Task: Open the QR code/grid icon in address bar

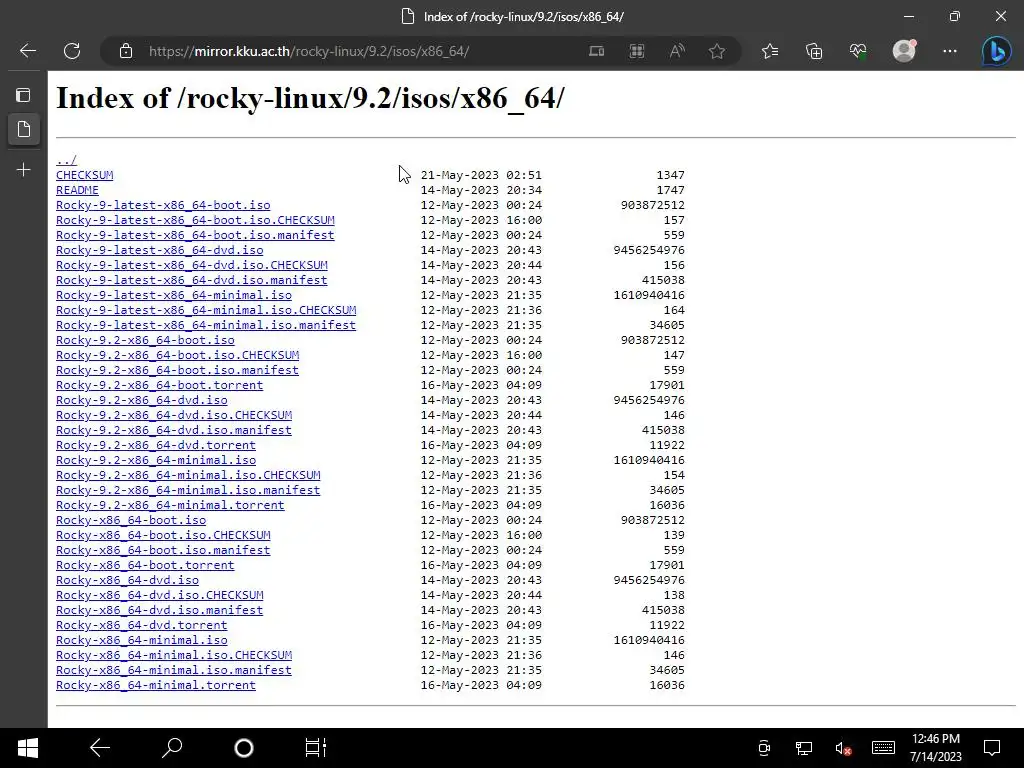Action: coord(637,51)
